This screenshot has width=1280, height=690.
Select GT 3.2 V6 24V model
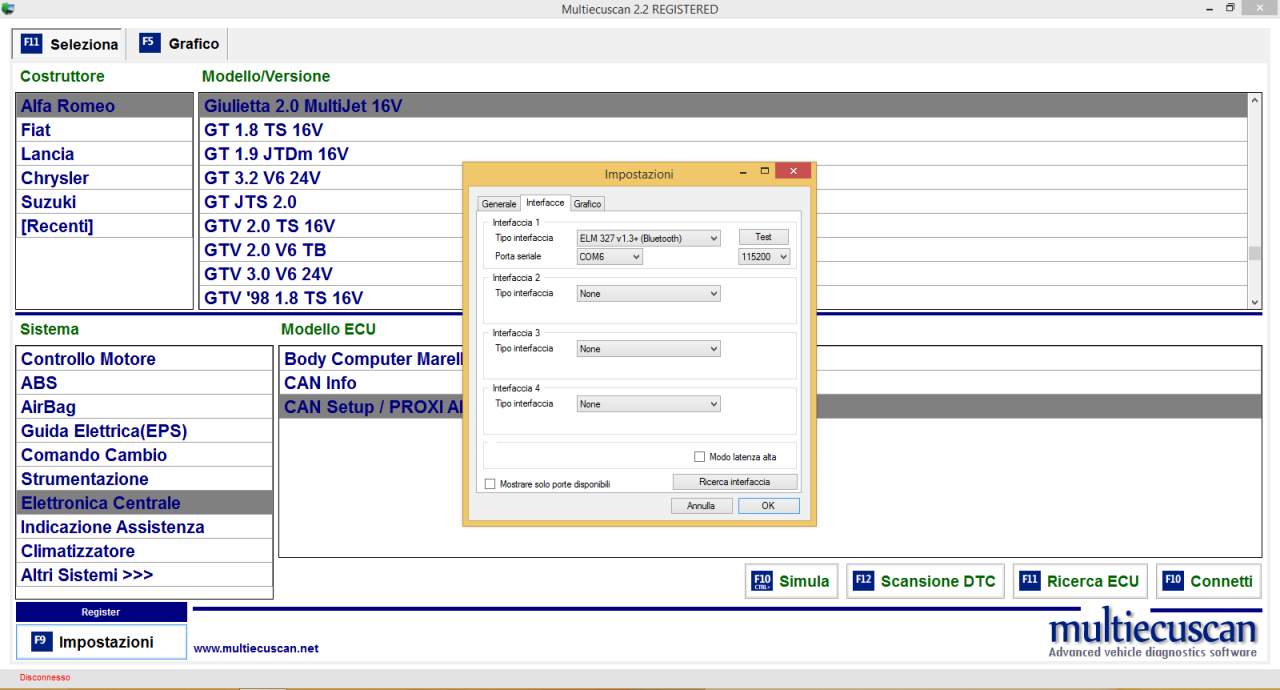(331, 178)
